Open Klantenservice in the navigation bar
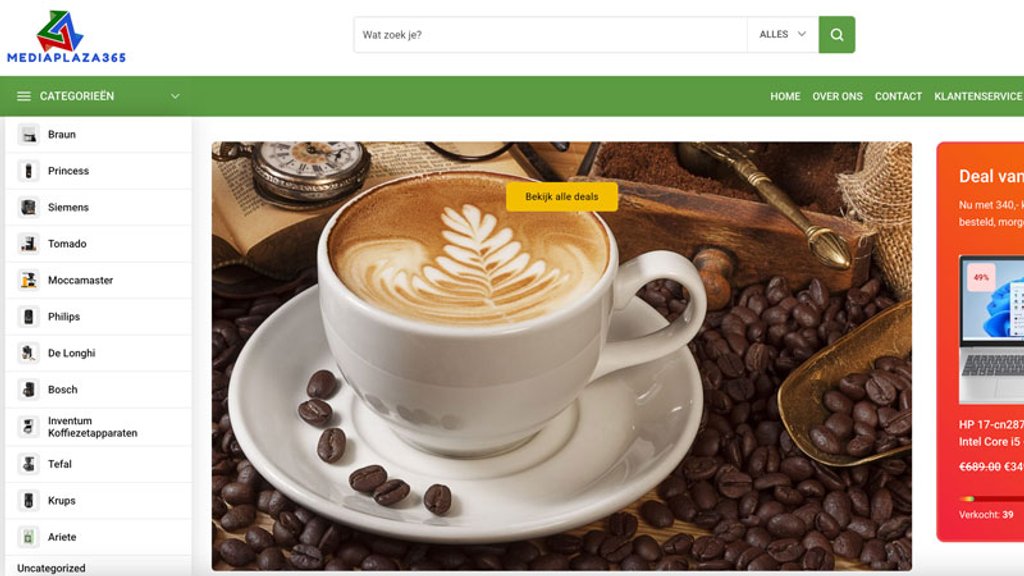This screenshot has height=576, width=1024. [x=978, y=97]
